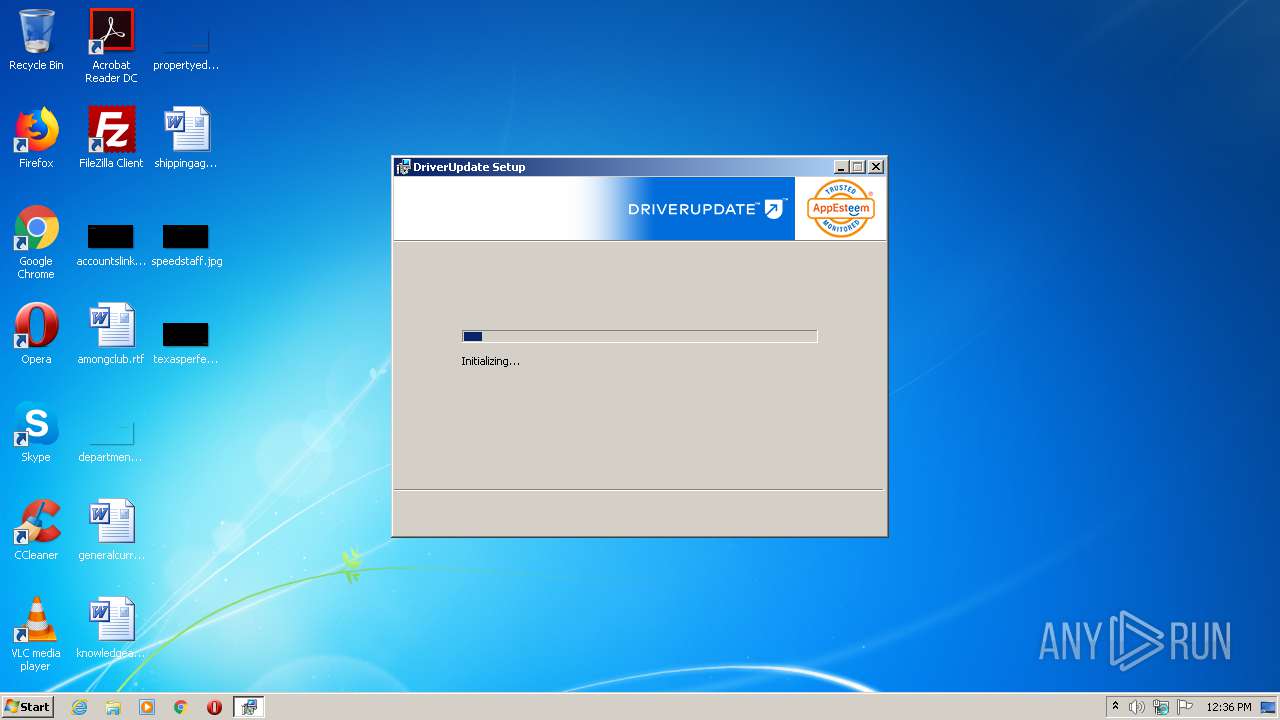The image size is (1280, 720).
Task: Open the Firefox desktop shortcut
Action: [x=36, y=138]
